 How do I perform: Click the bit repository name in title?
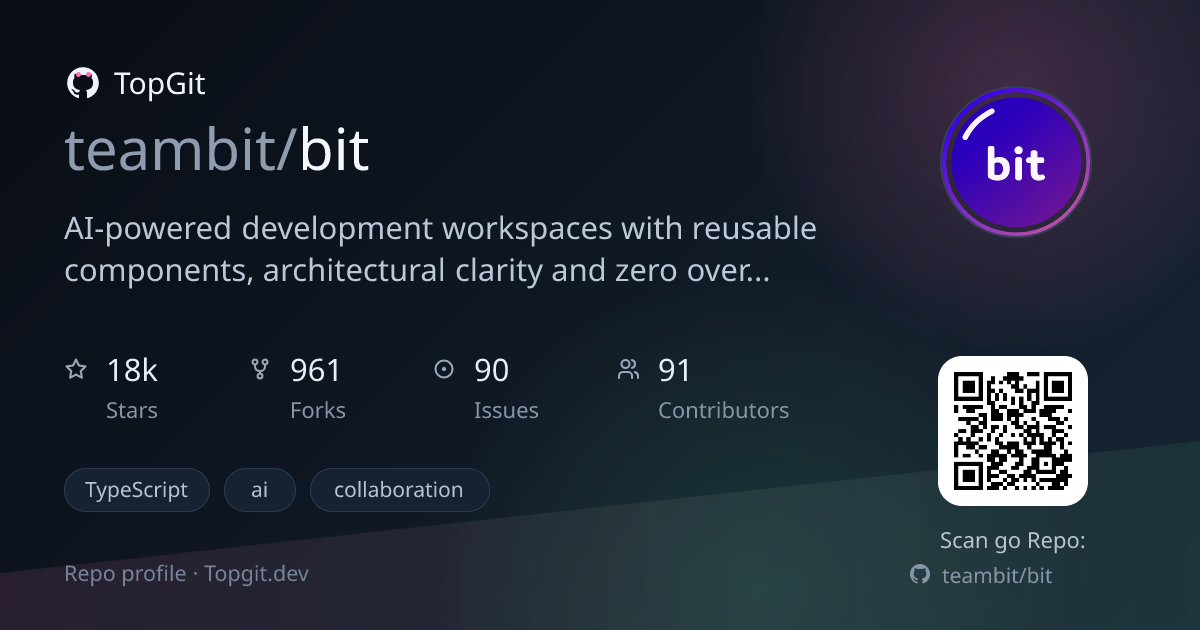tap(335, 150)
